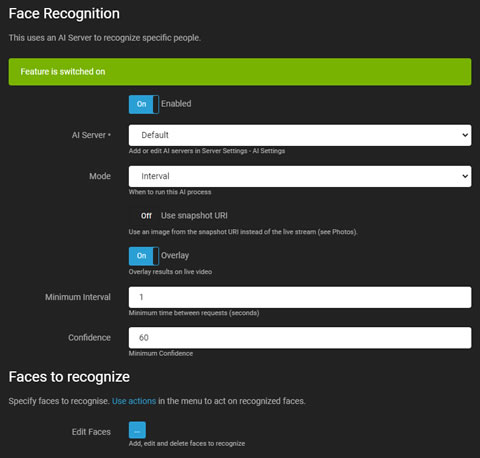Click the Overlay label text
480x458 pixels.
(175, 256)
